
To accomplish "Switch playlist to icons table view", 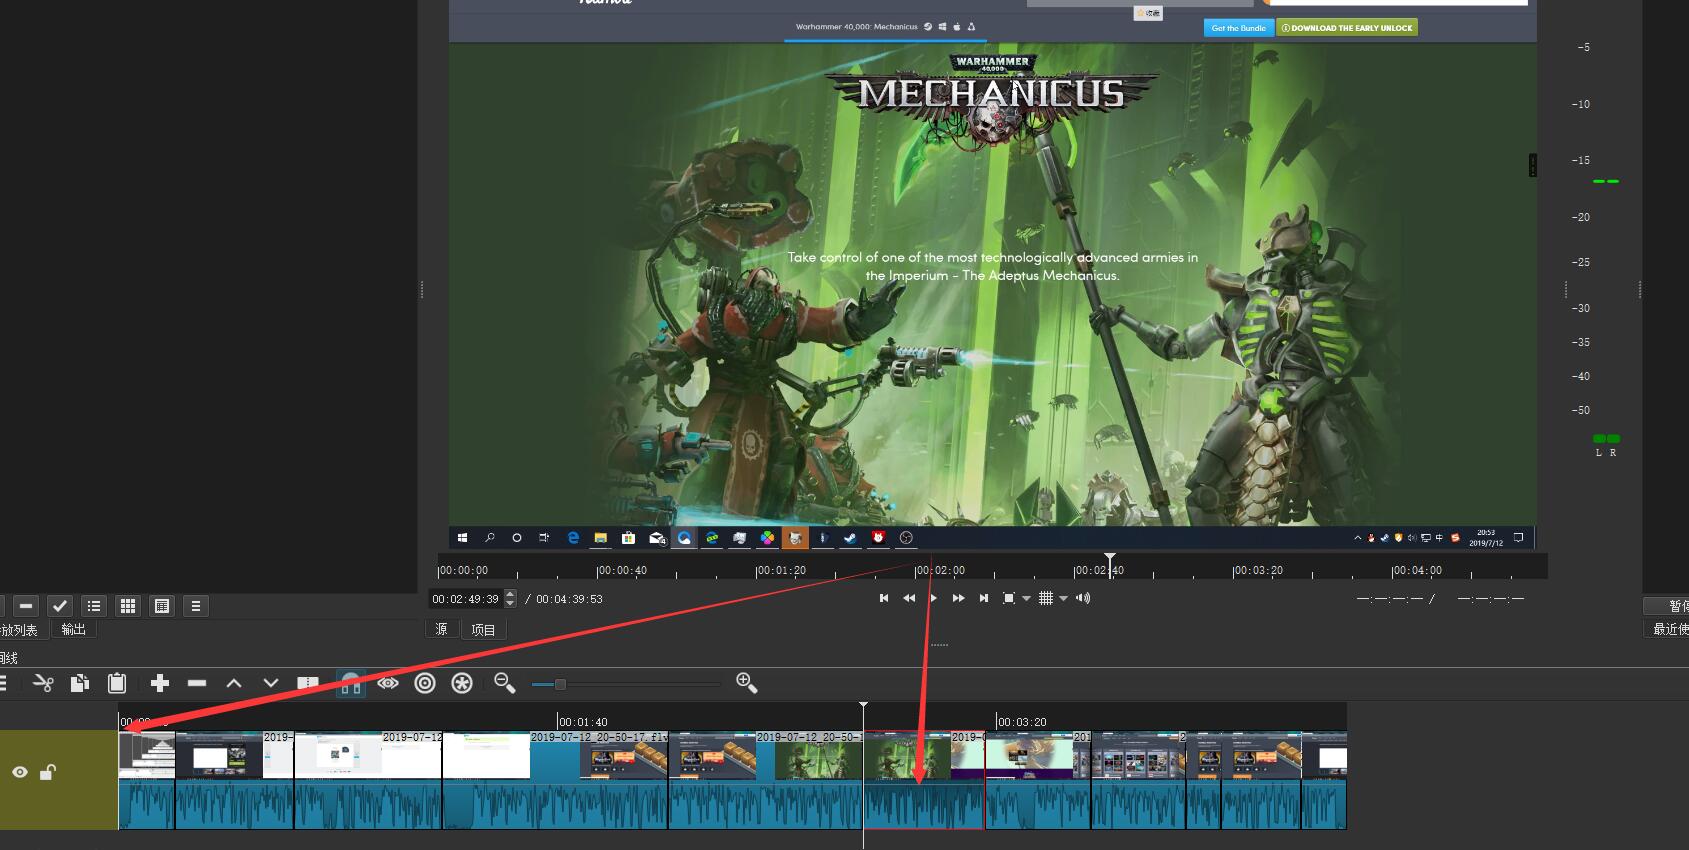I will (162, 606).
